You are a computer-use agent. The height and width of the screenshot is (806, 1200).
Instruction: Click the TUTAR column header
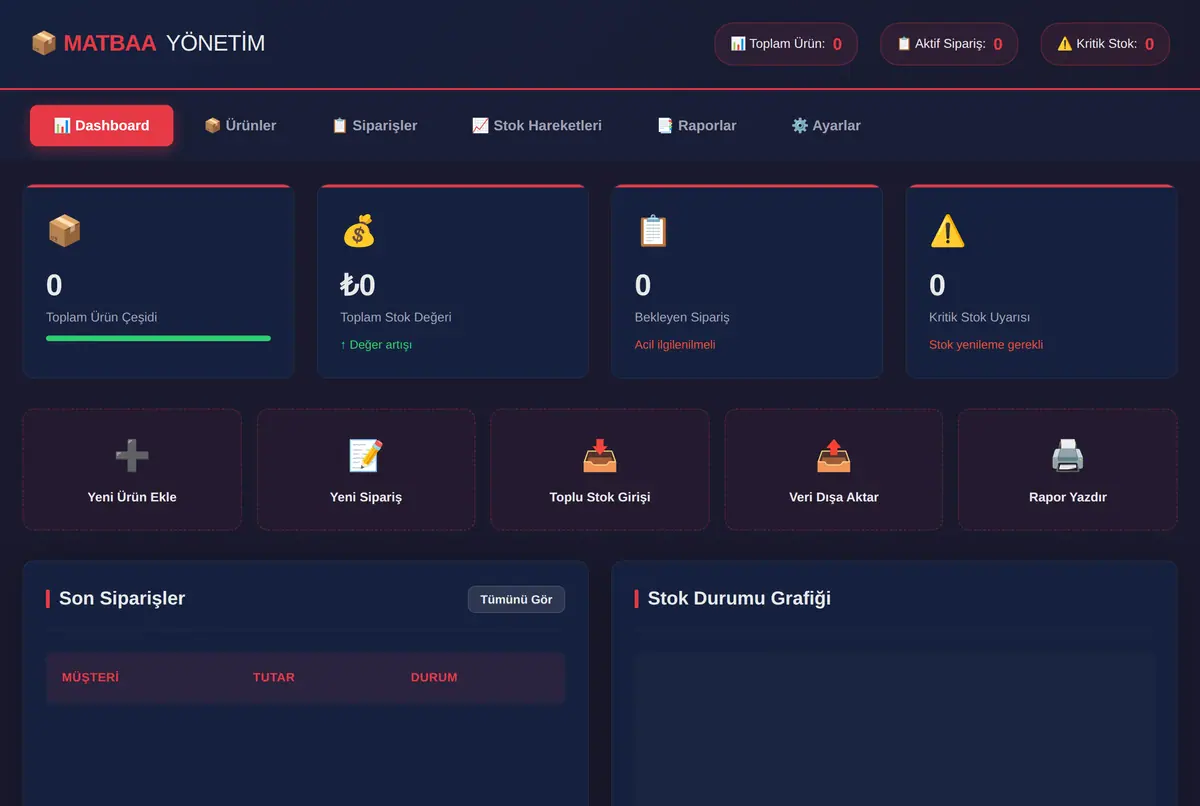(274, 677)
